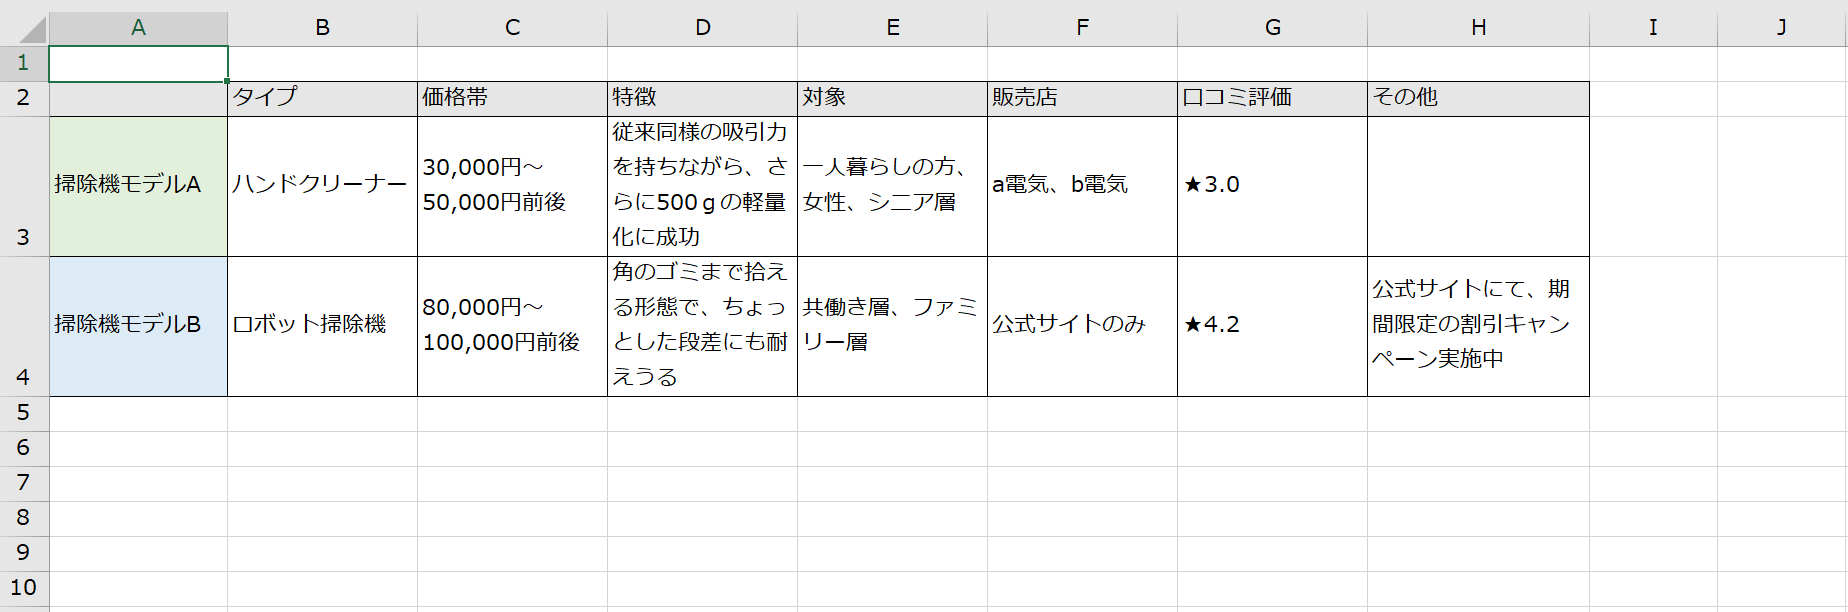The height and width of the screenshot is (612, 1848).
Task: Click the cell describing 500g weight reduction
Action: coord(702,187)
